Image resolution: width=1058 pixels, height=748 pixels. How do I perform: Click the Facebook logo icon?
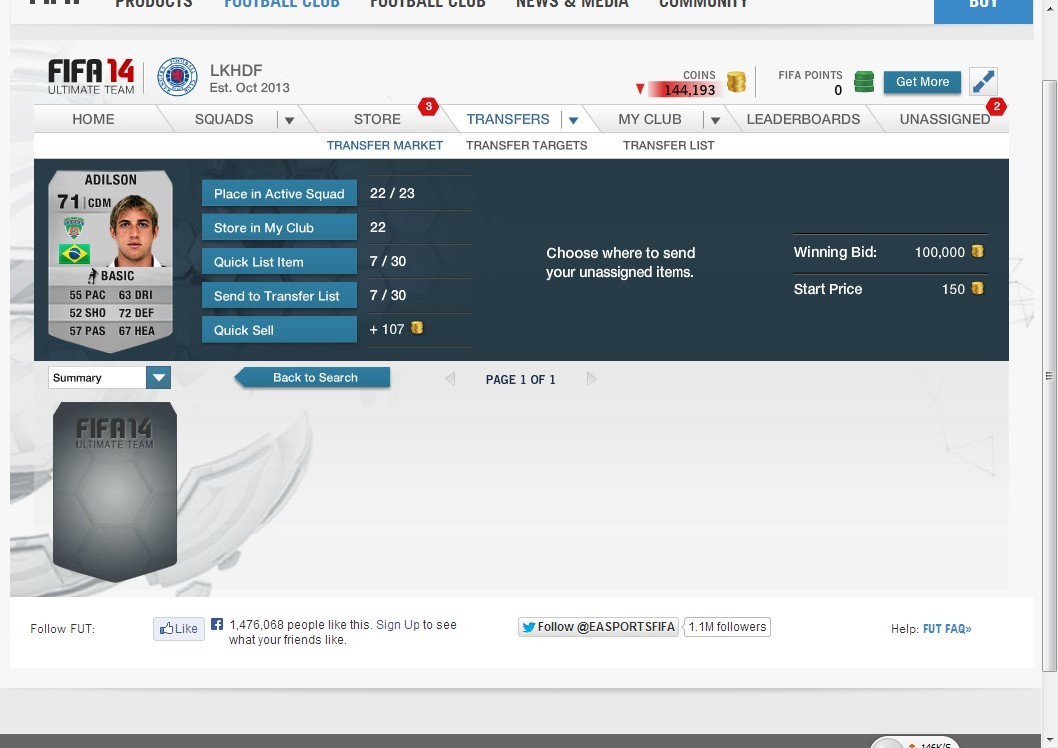[217, 625]
